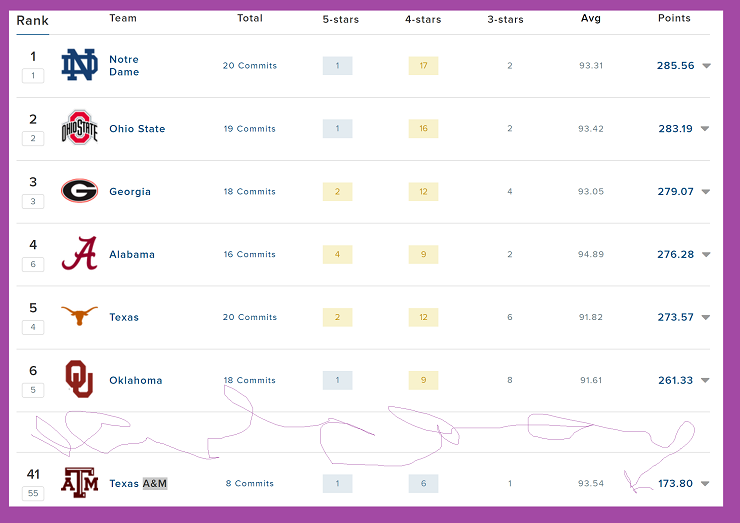Sort by the Rank column header
Viewport: 740px width, 523px height.
click(32, 20)
